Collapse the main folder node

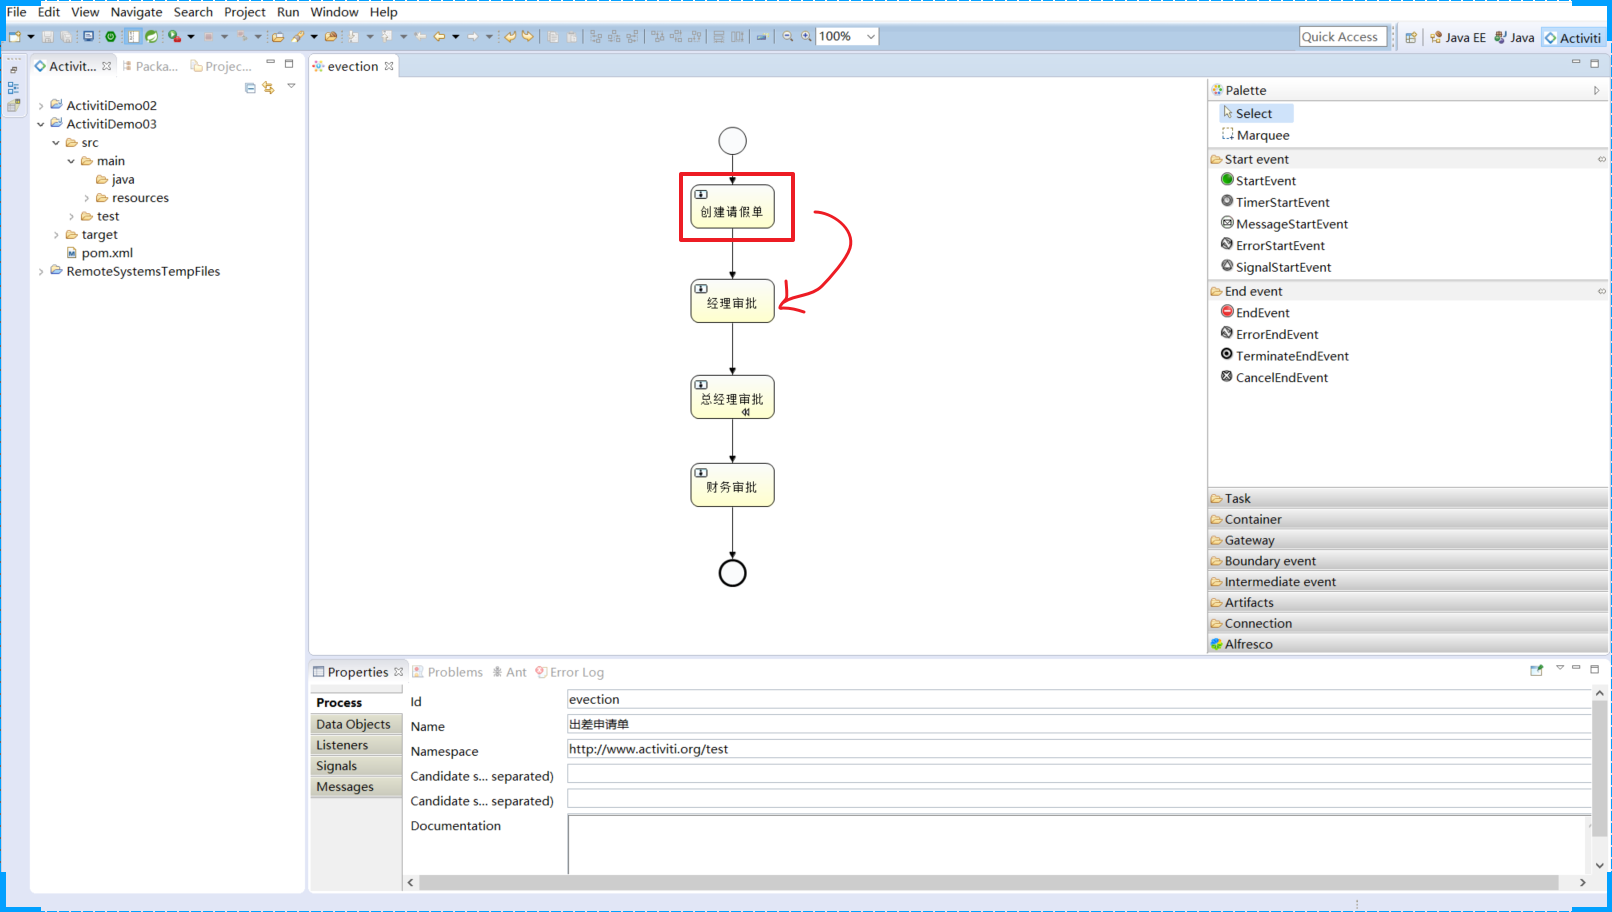71,161
